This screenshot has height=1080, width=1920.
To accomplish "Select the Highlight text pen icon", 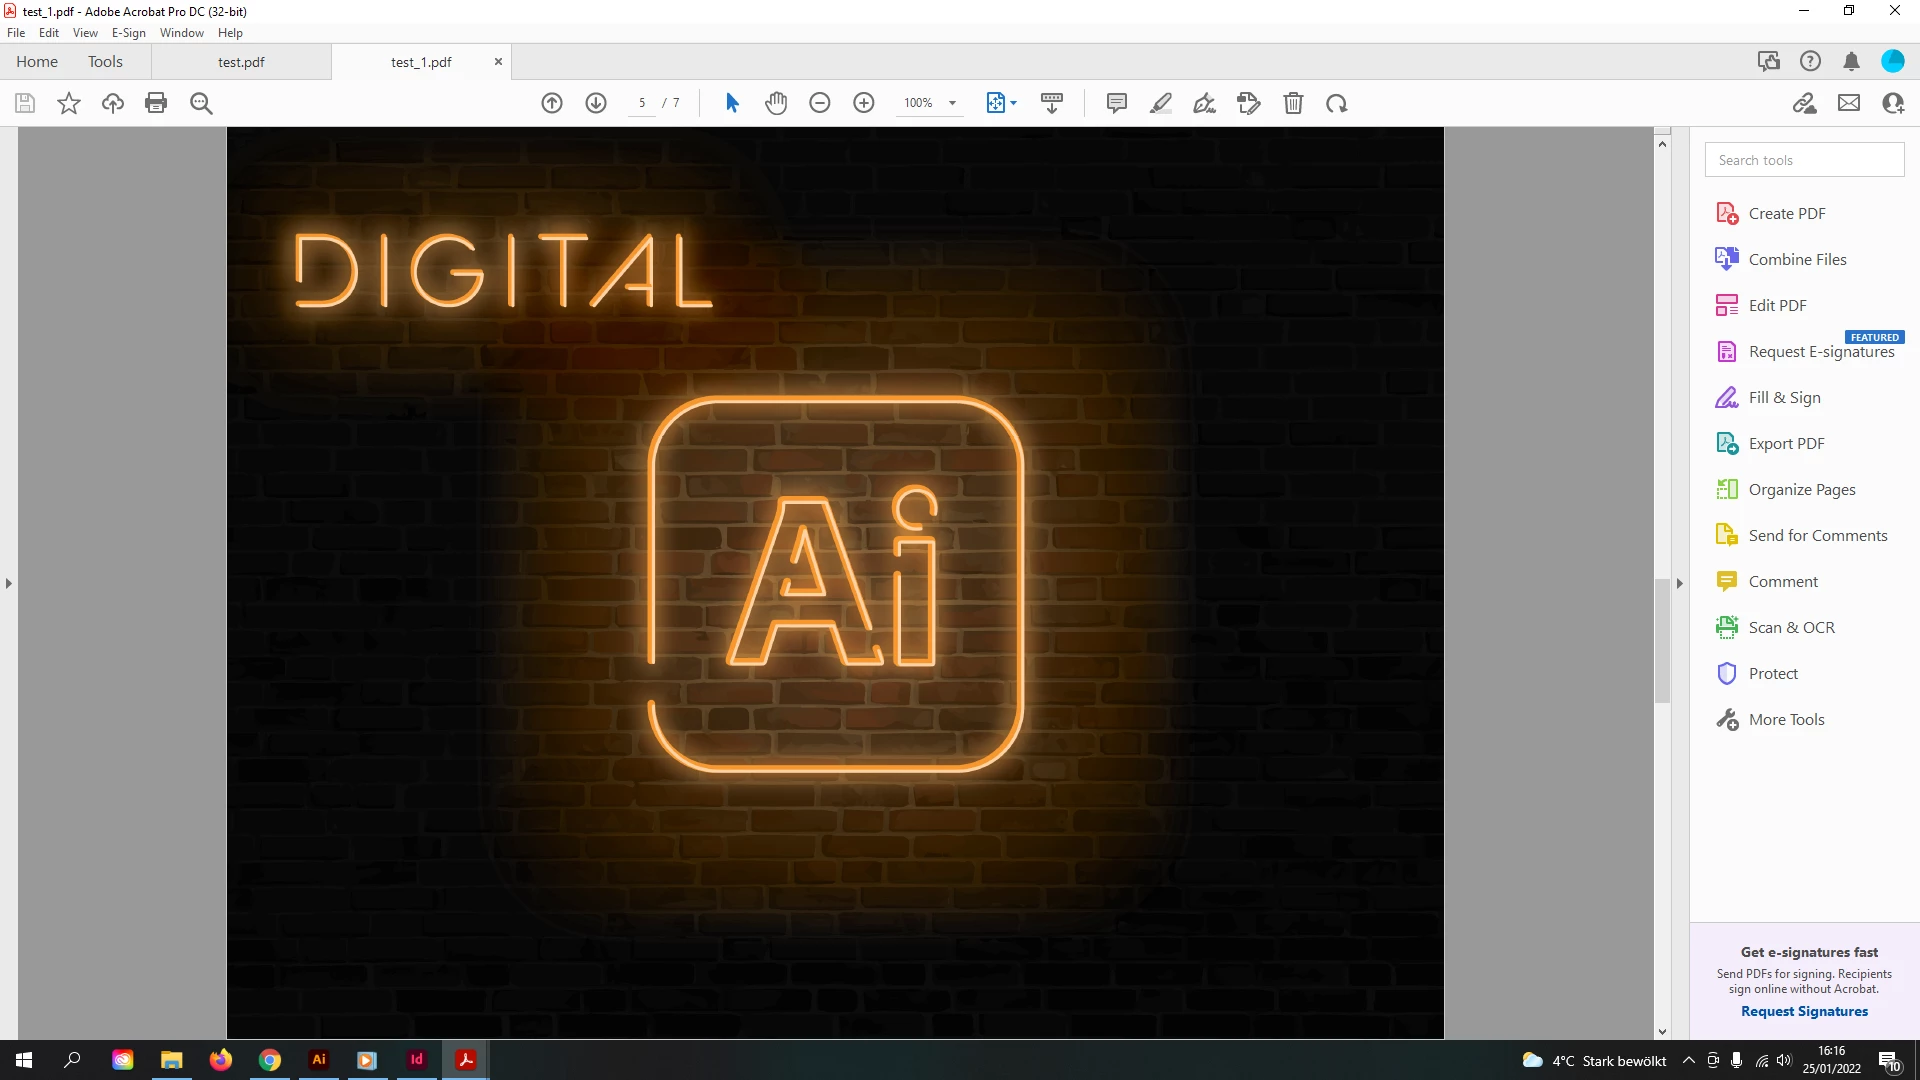I will 1161,103.
